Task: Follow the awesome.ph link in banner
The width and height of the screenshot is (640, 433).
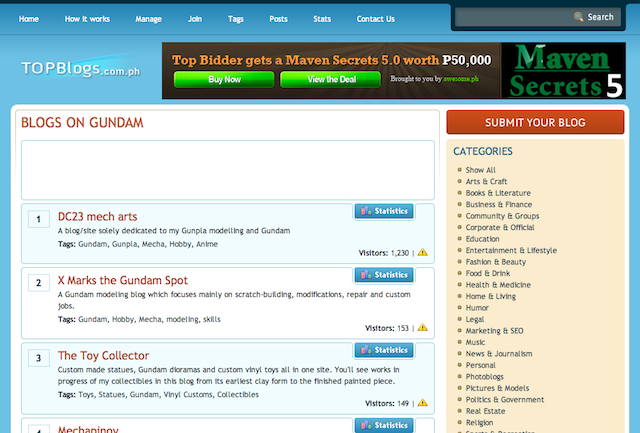Action: 461,79
